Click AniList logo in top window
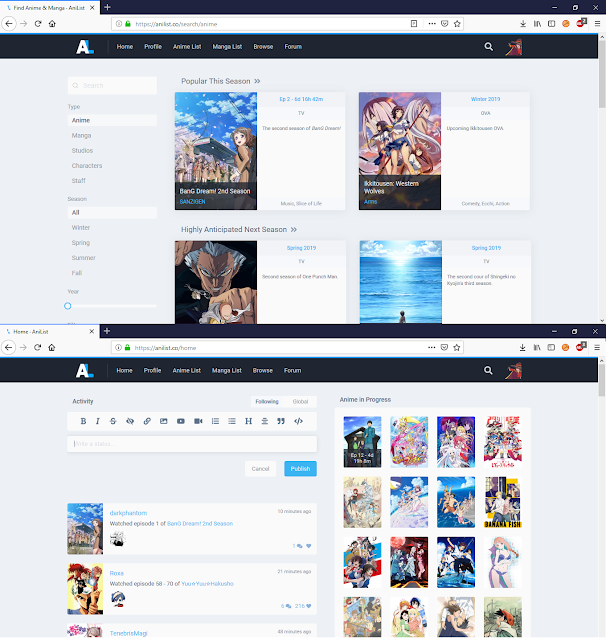This screenshot has height=640, width=606. click(85, 47)
